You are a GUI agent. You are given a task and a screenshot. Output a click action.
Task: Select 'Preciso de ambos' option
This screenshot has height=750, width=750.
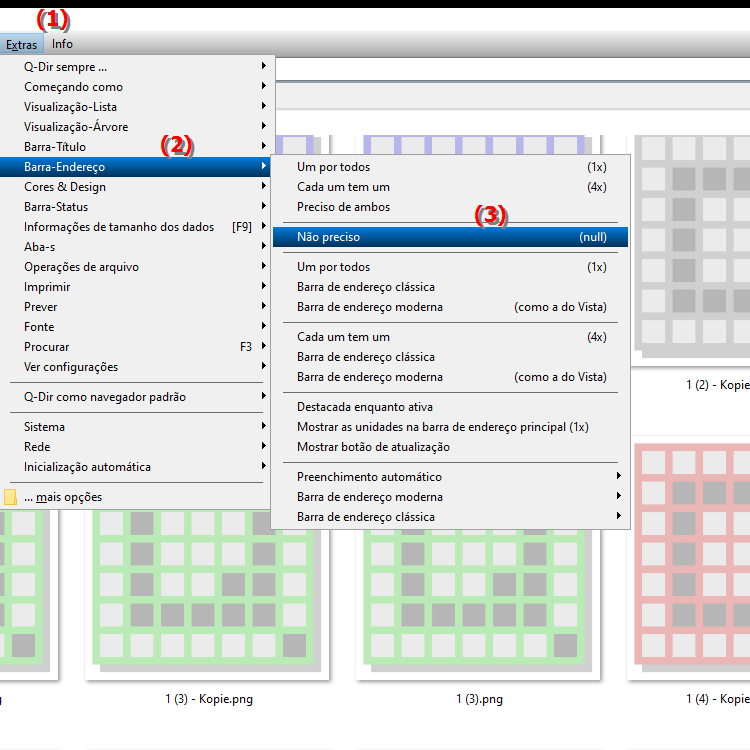(x=451, y=207)
